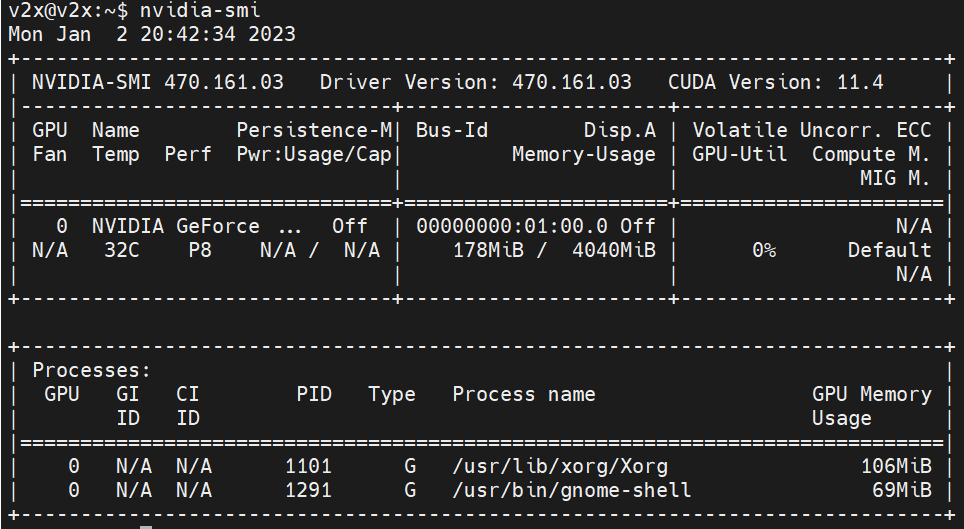Click the temperature value '32C'
The height and width of the screenshot is (529, 964).
122,250
